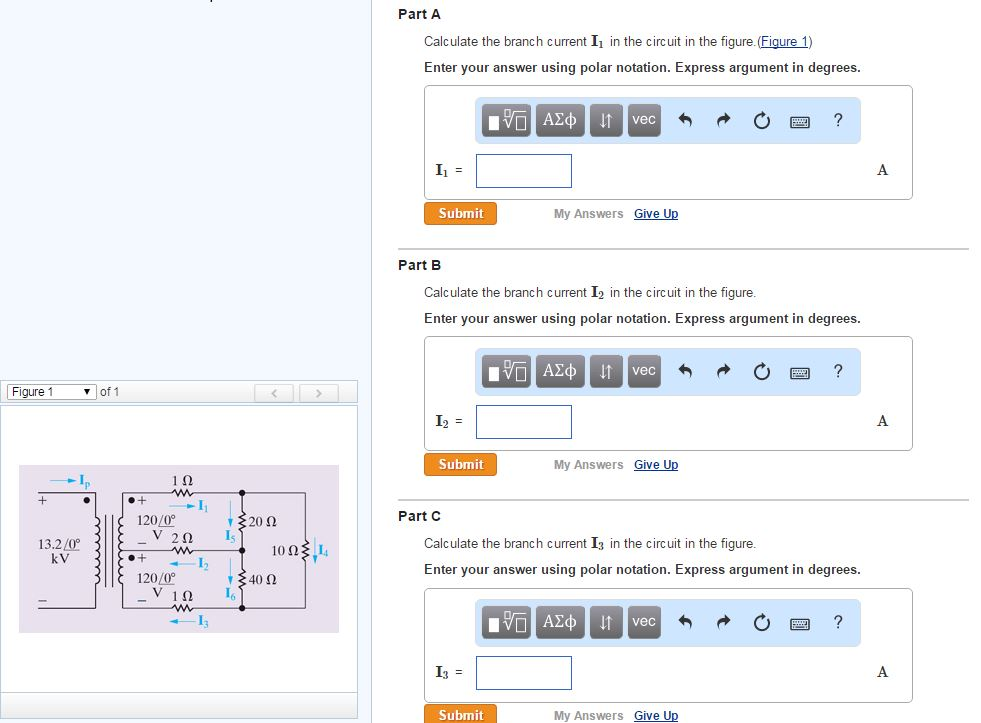Undo the last edit in Part A editor

pos(684,120)
